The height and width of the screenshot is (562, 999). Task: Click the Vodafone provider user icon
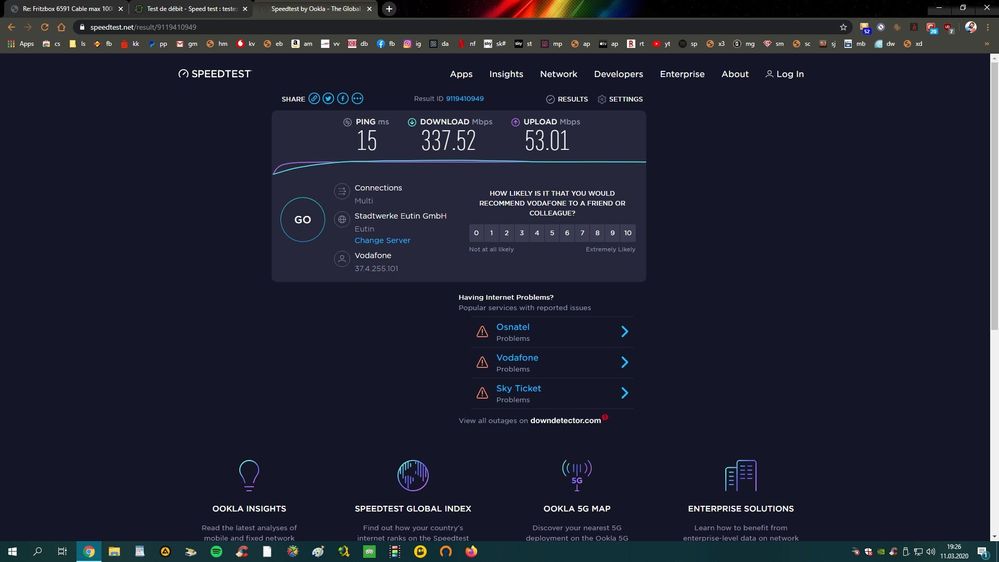click(x=341, y=259)
